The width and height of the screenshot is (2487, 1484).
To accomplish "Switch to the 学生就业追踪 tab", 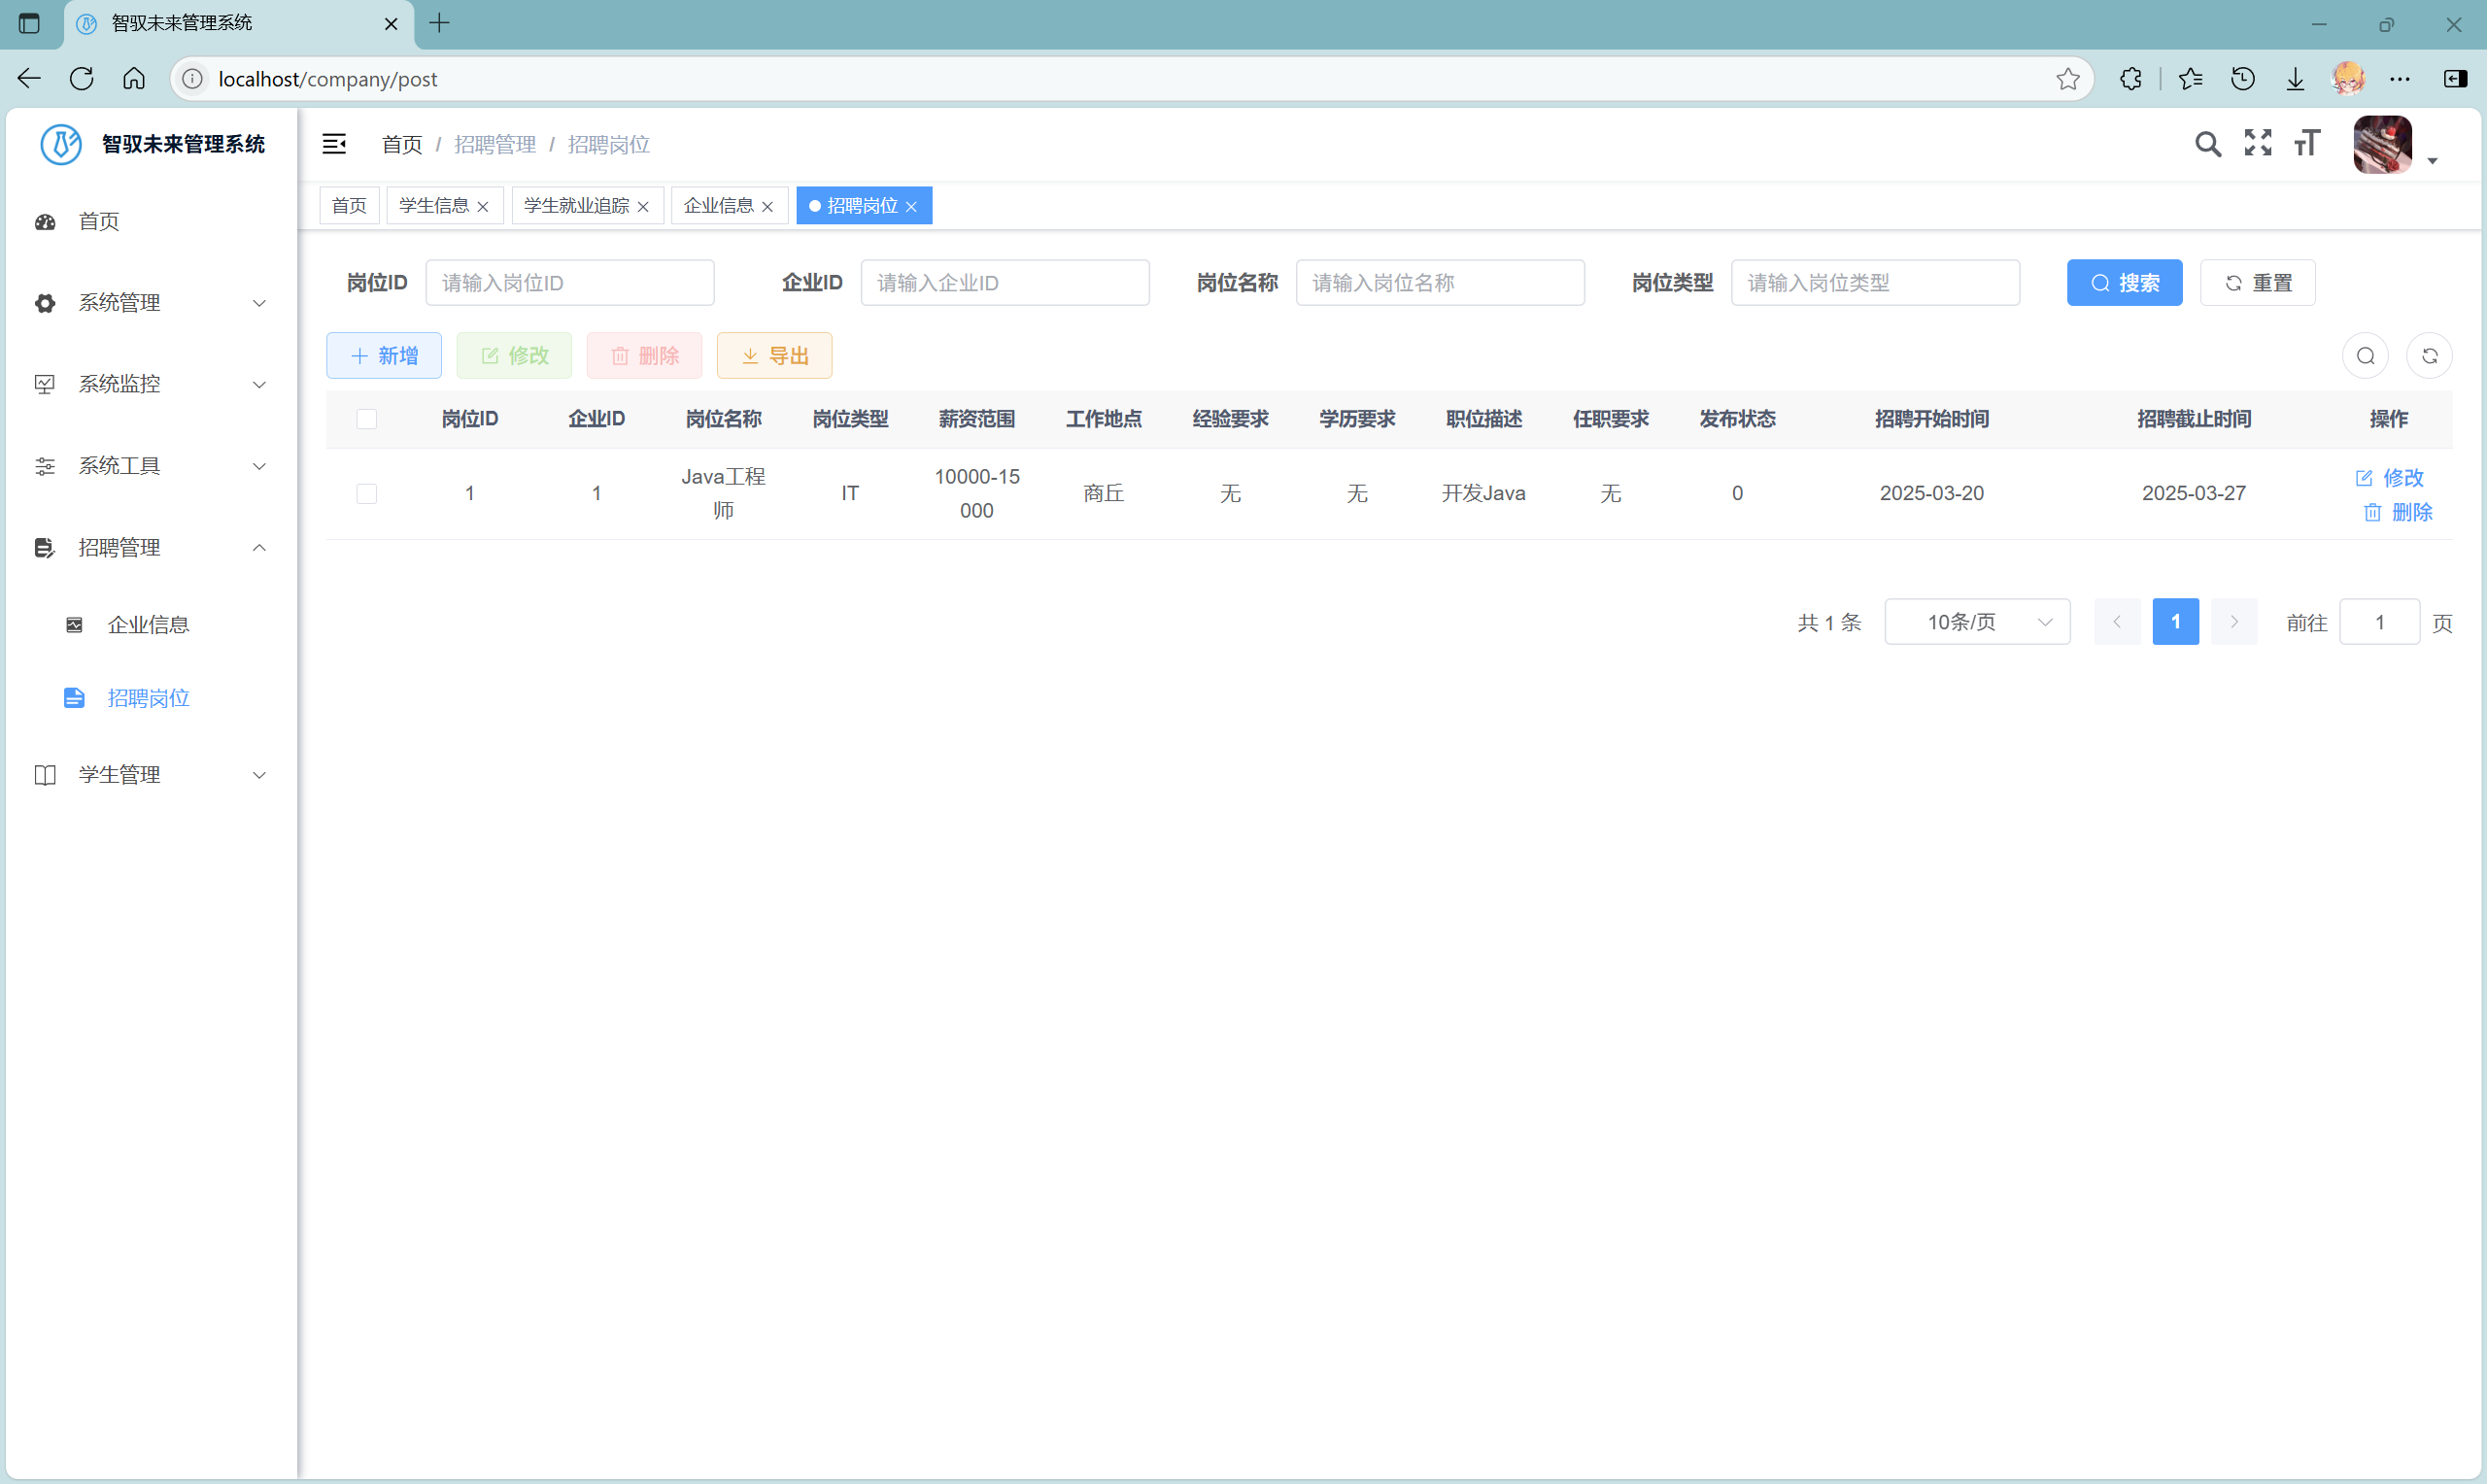I will [x=576, y=205].
